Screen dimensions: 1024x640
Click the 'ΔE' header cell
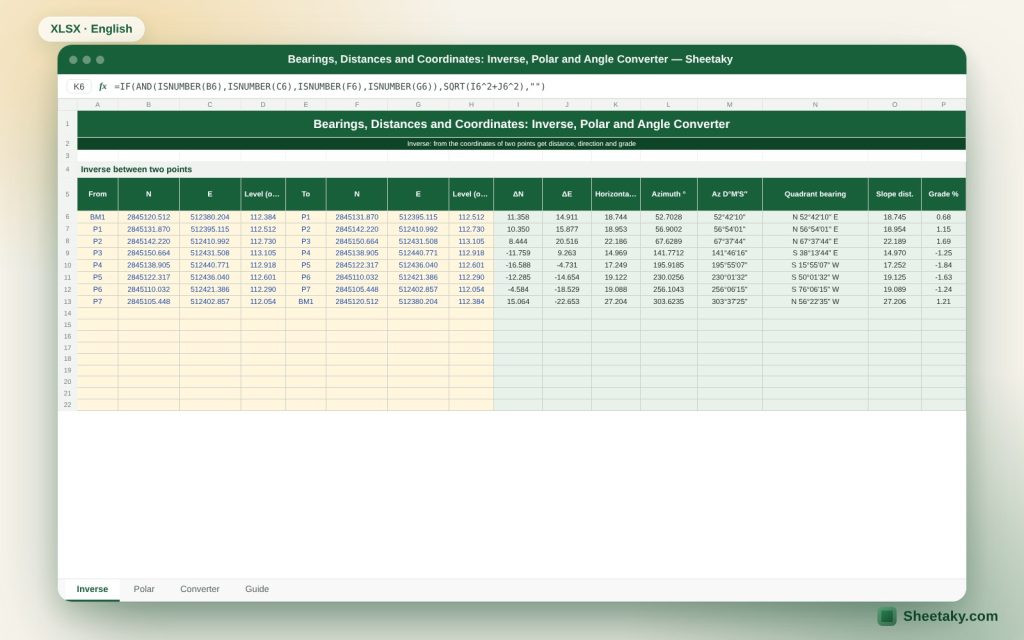coord(567,194)
